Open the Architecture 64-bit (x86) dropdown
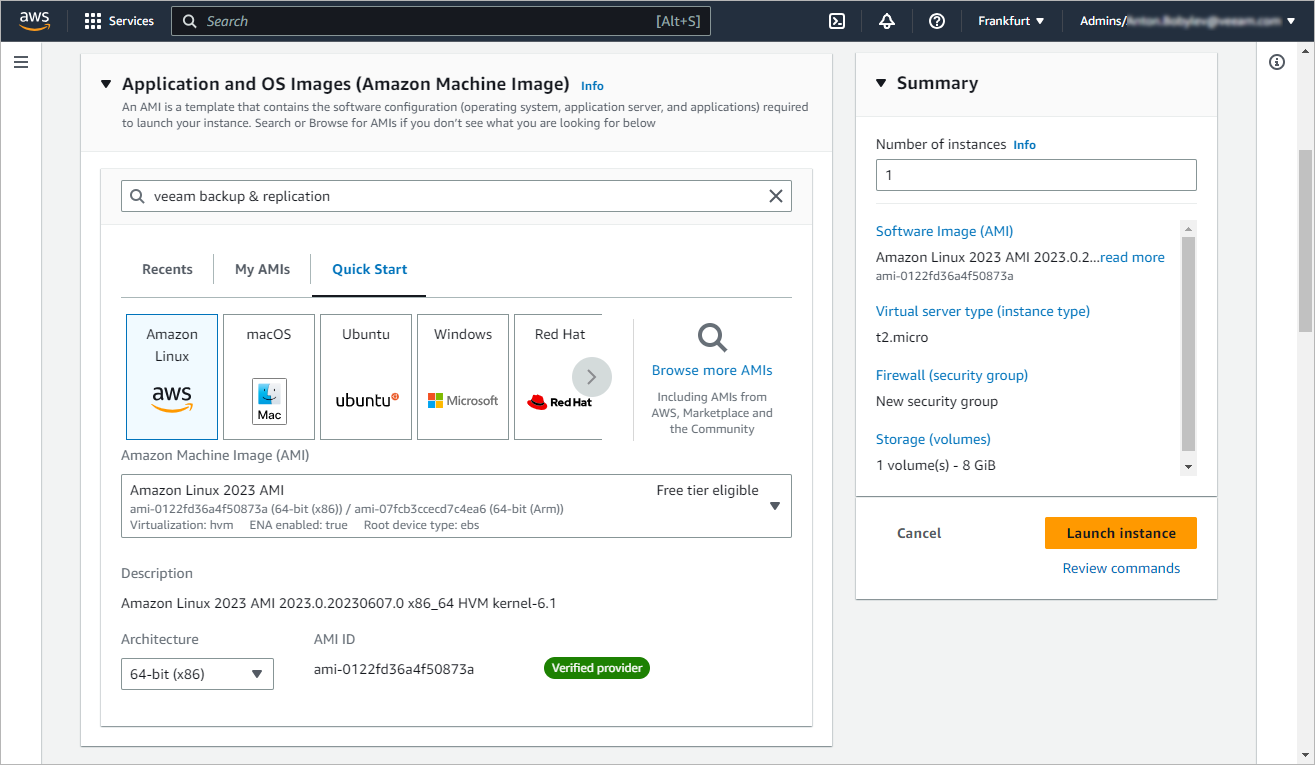Image resolution: width=1315 pixels, height=765 pixels. pyautogui.click(x=197, y=674)
